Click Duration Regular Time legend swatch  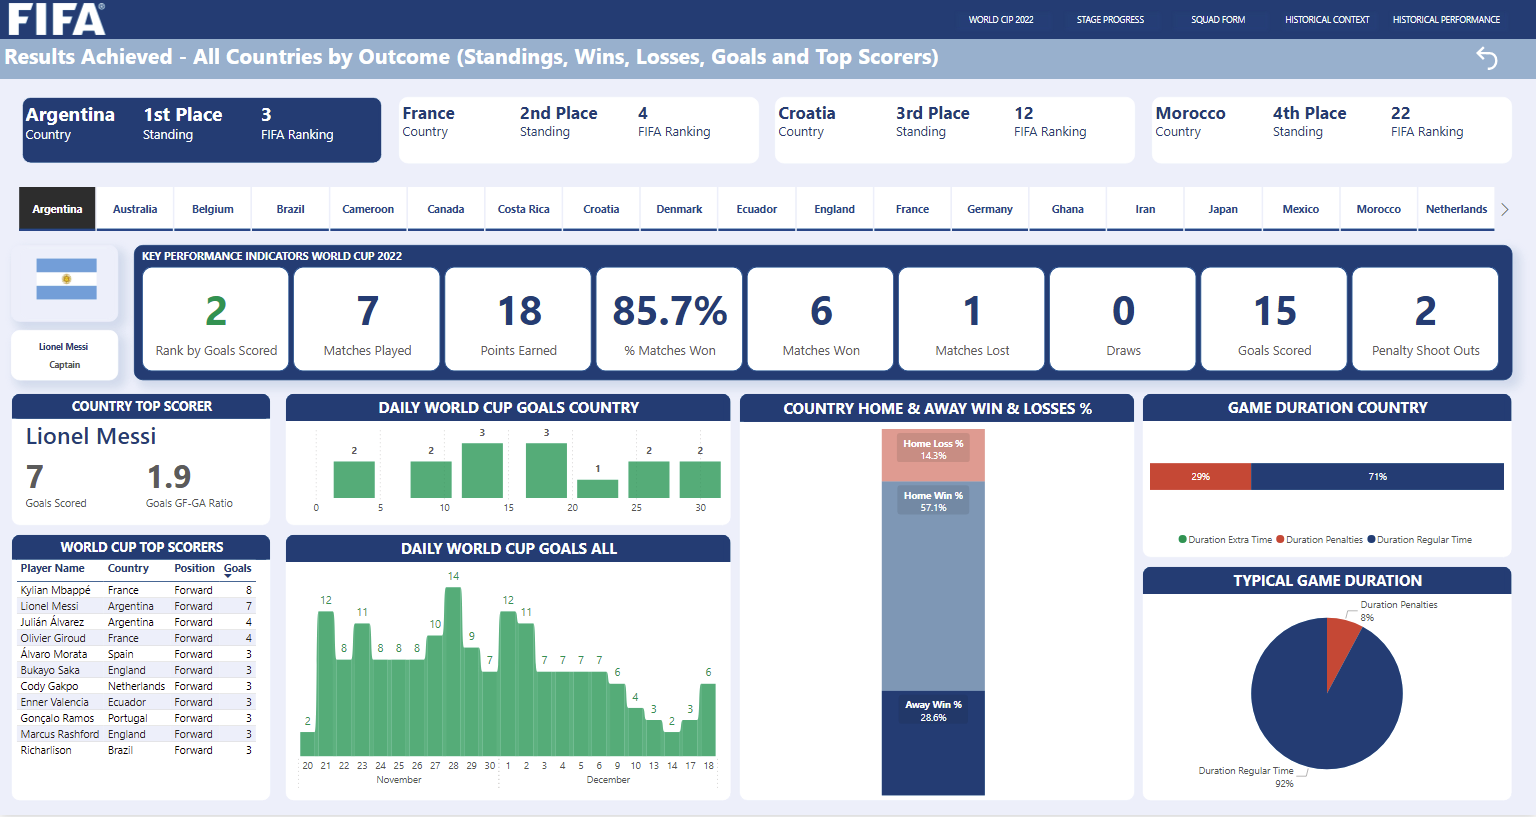[1371, 540]
